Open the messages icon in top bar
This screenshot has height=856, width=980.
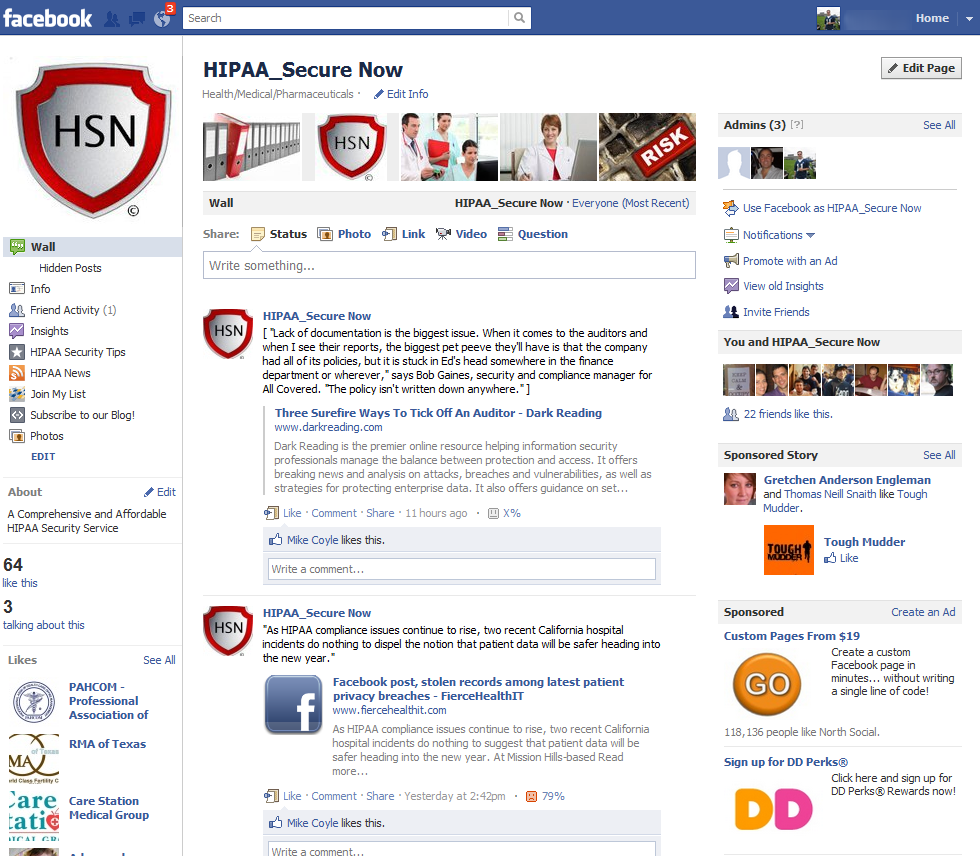coord(137,18)
